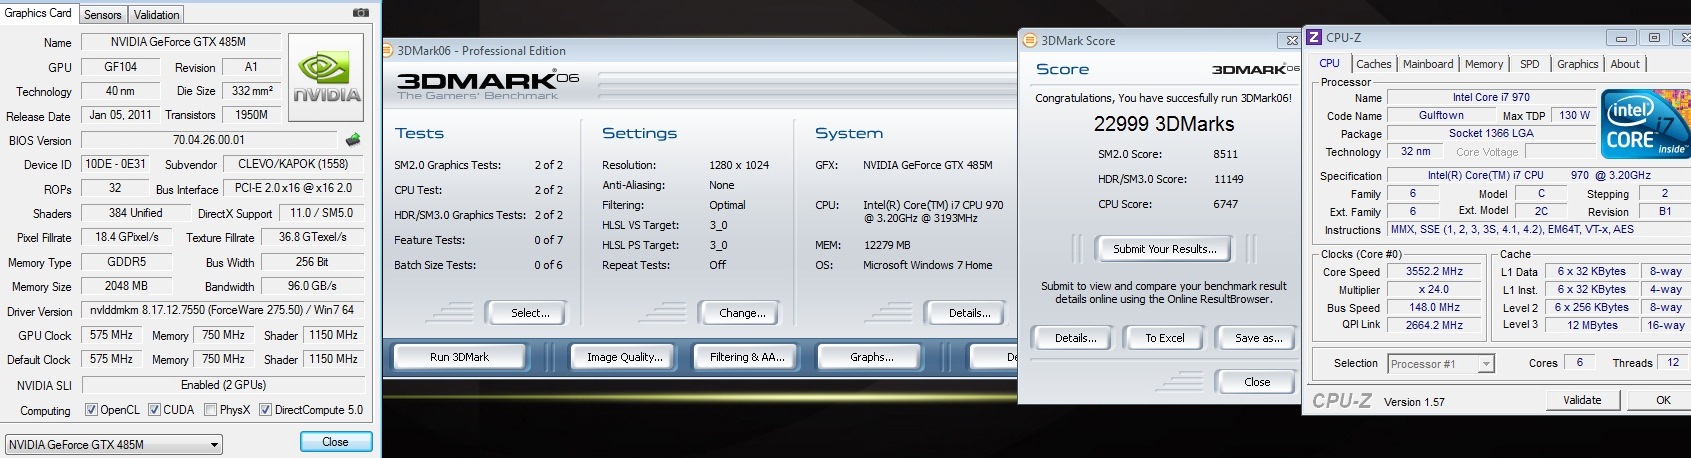Minimize the CPU-Z window
This screenshot has width=1691, height=458.
point(1620,38)
